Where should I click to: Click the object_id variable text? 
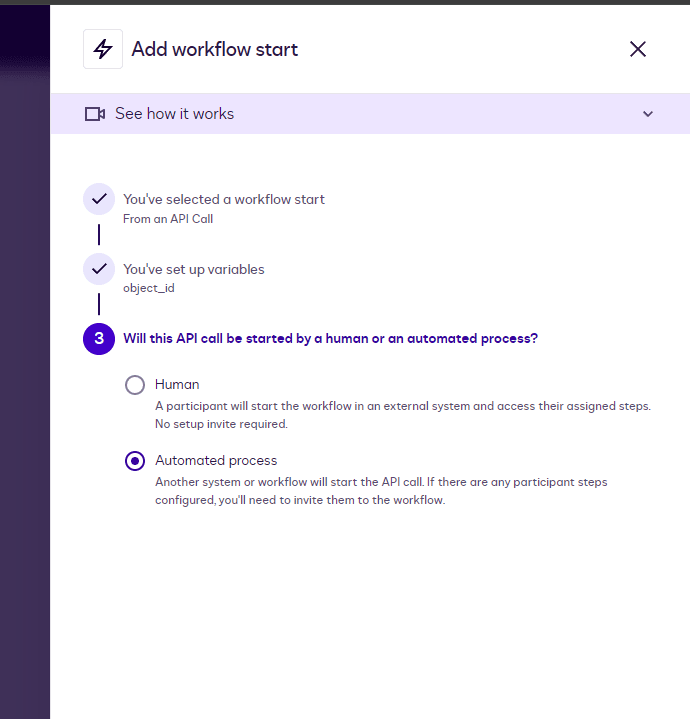pos(150,289)
